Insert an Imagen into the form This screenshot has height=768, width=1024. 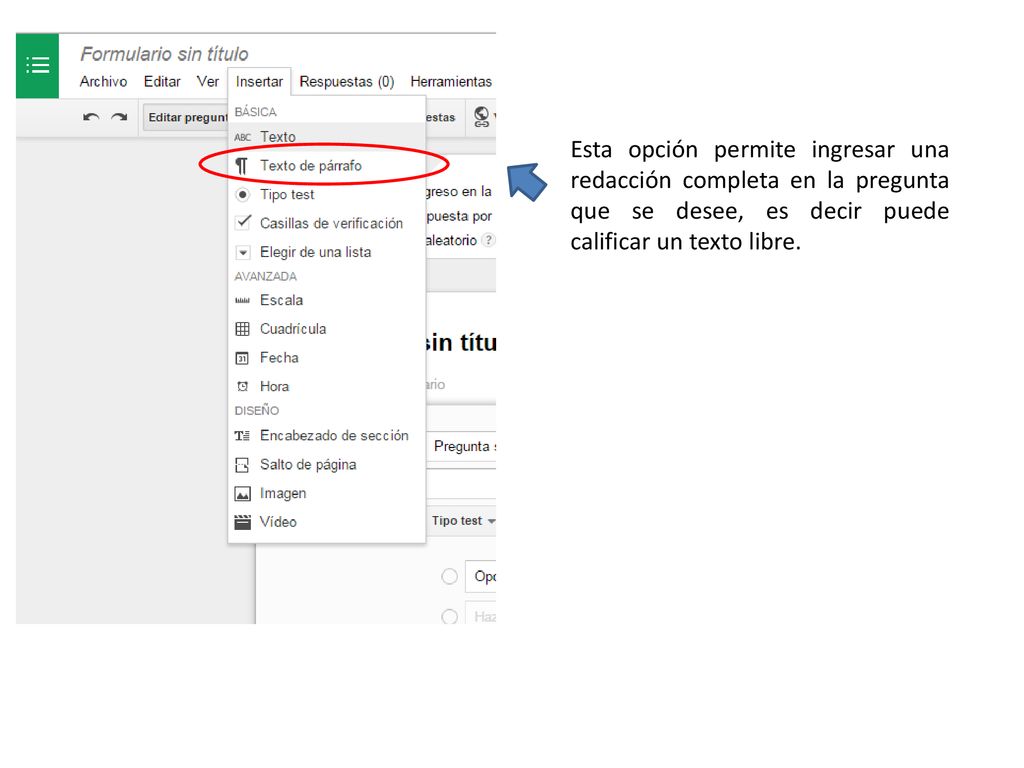click(327, 494)
